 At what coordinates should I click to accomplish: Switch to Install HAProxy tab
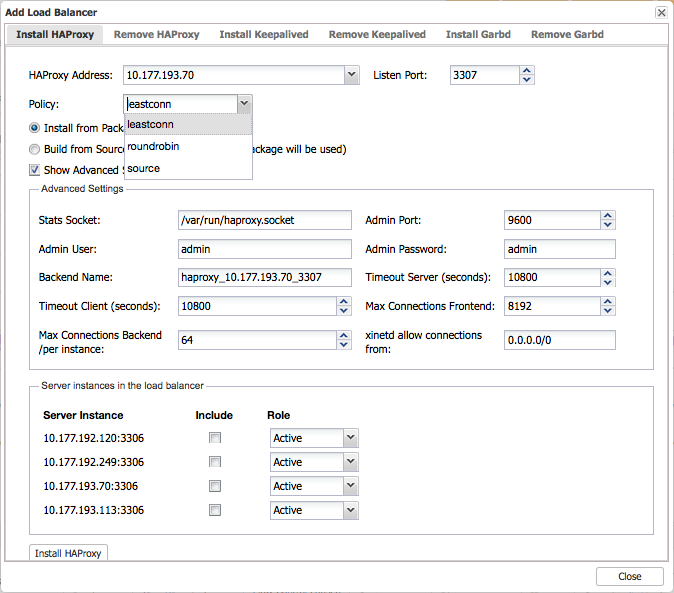coord(55,34)
